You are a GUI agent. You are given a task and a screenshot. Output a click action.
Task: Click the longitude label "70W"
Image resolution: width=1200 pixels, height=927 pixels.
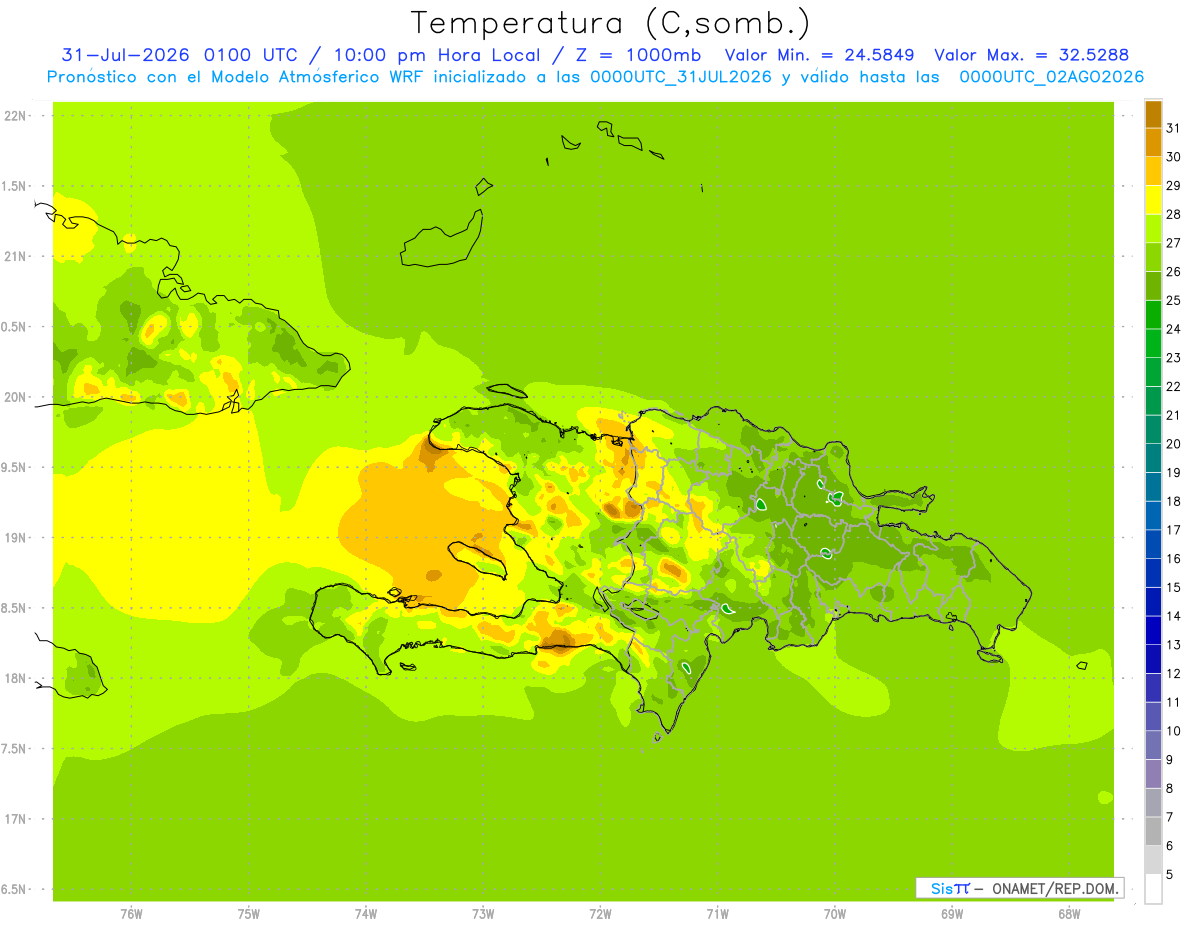(835, 915)
